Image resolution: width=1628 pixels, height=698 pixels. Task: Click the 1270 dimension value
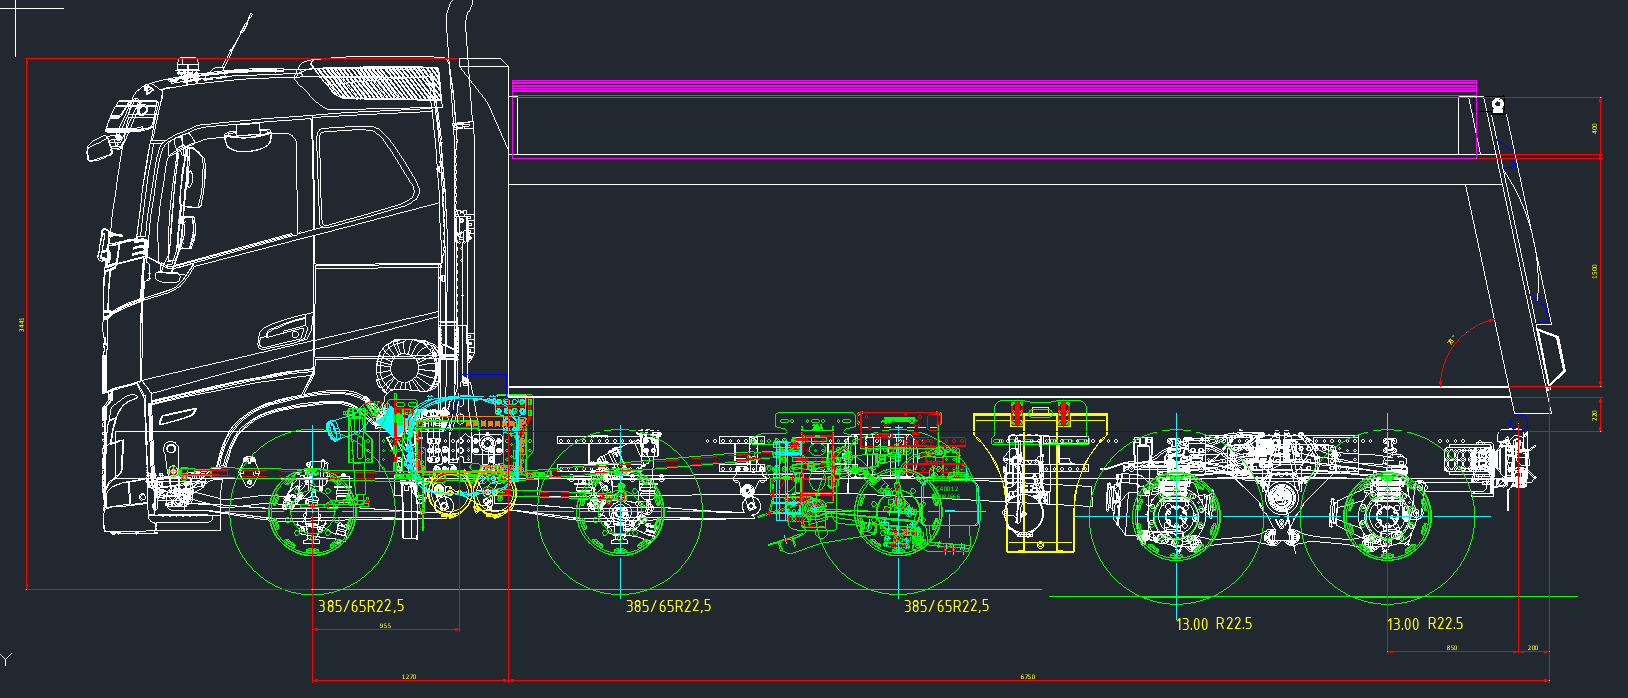pyautogui.click(x=409, y=677)
